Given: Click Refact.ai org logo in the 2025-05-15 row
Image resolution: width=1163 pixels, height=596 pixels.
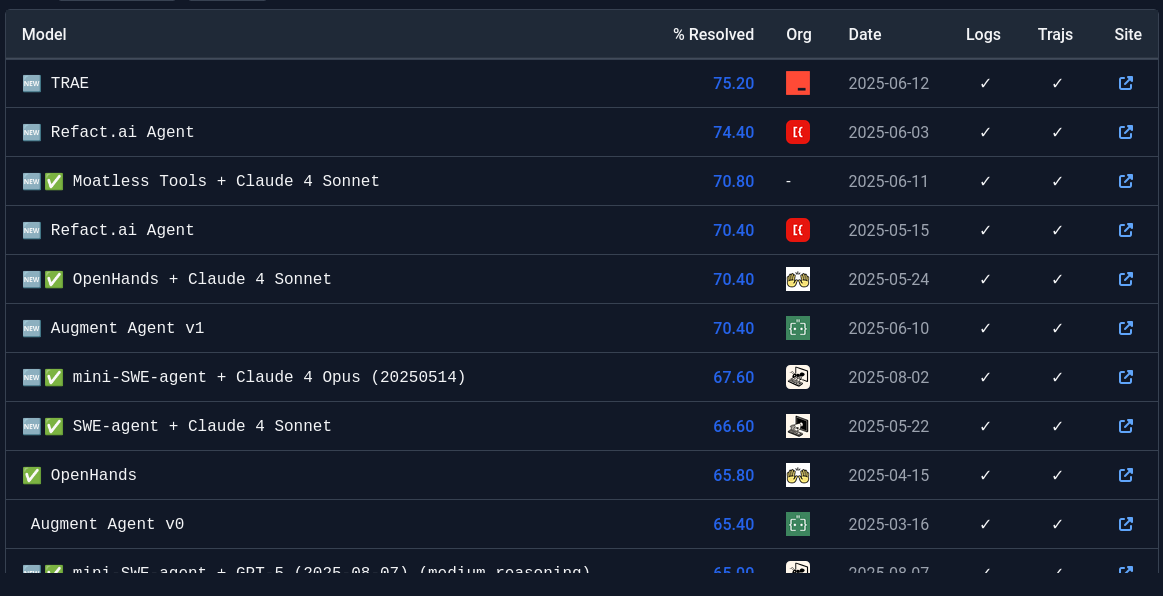Looking at the screenshot, I should point(798,230).
